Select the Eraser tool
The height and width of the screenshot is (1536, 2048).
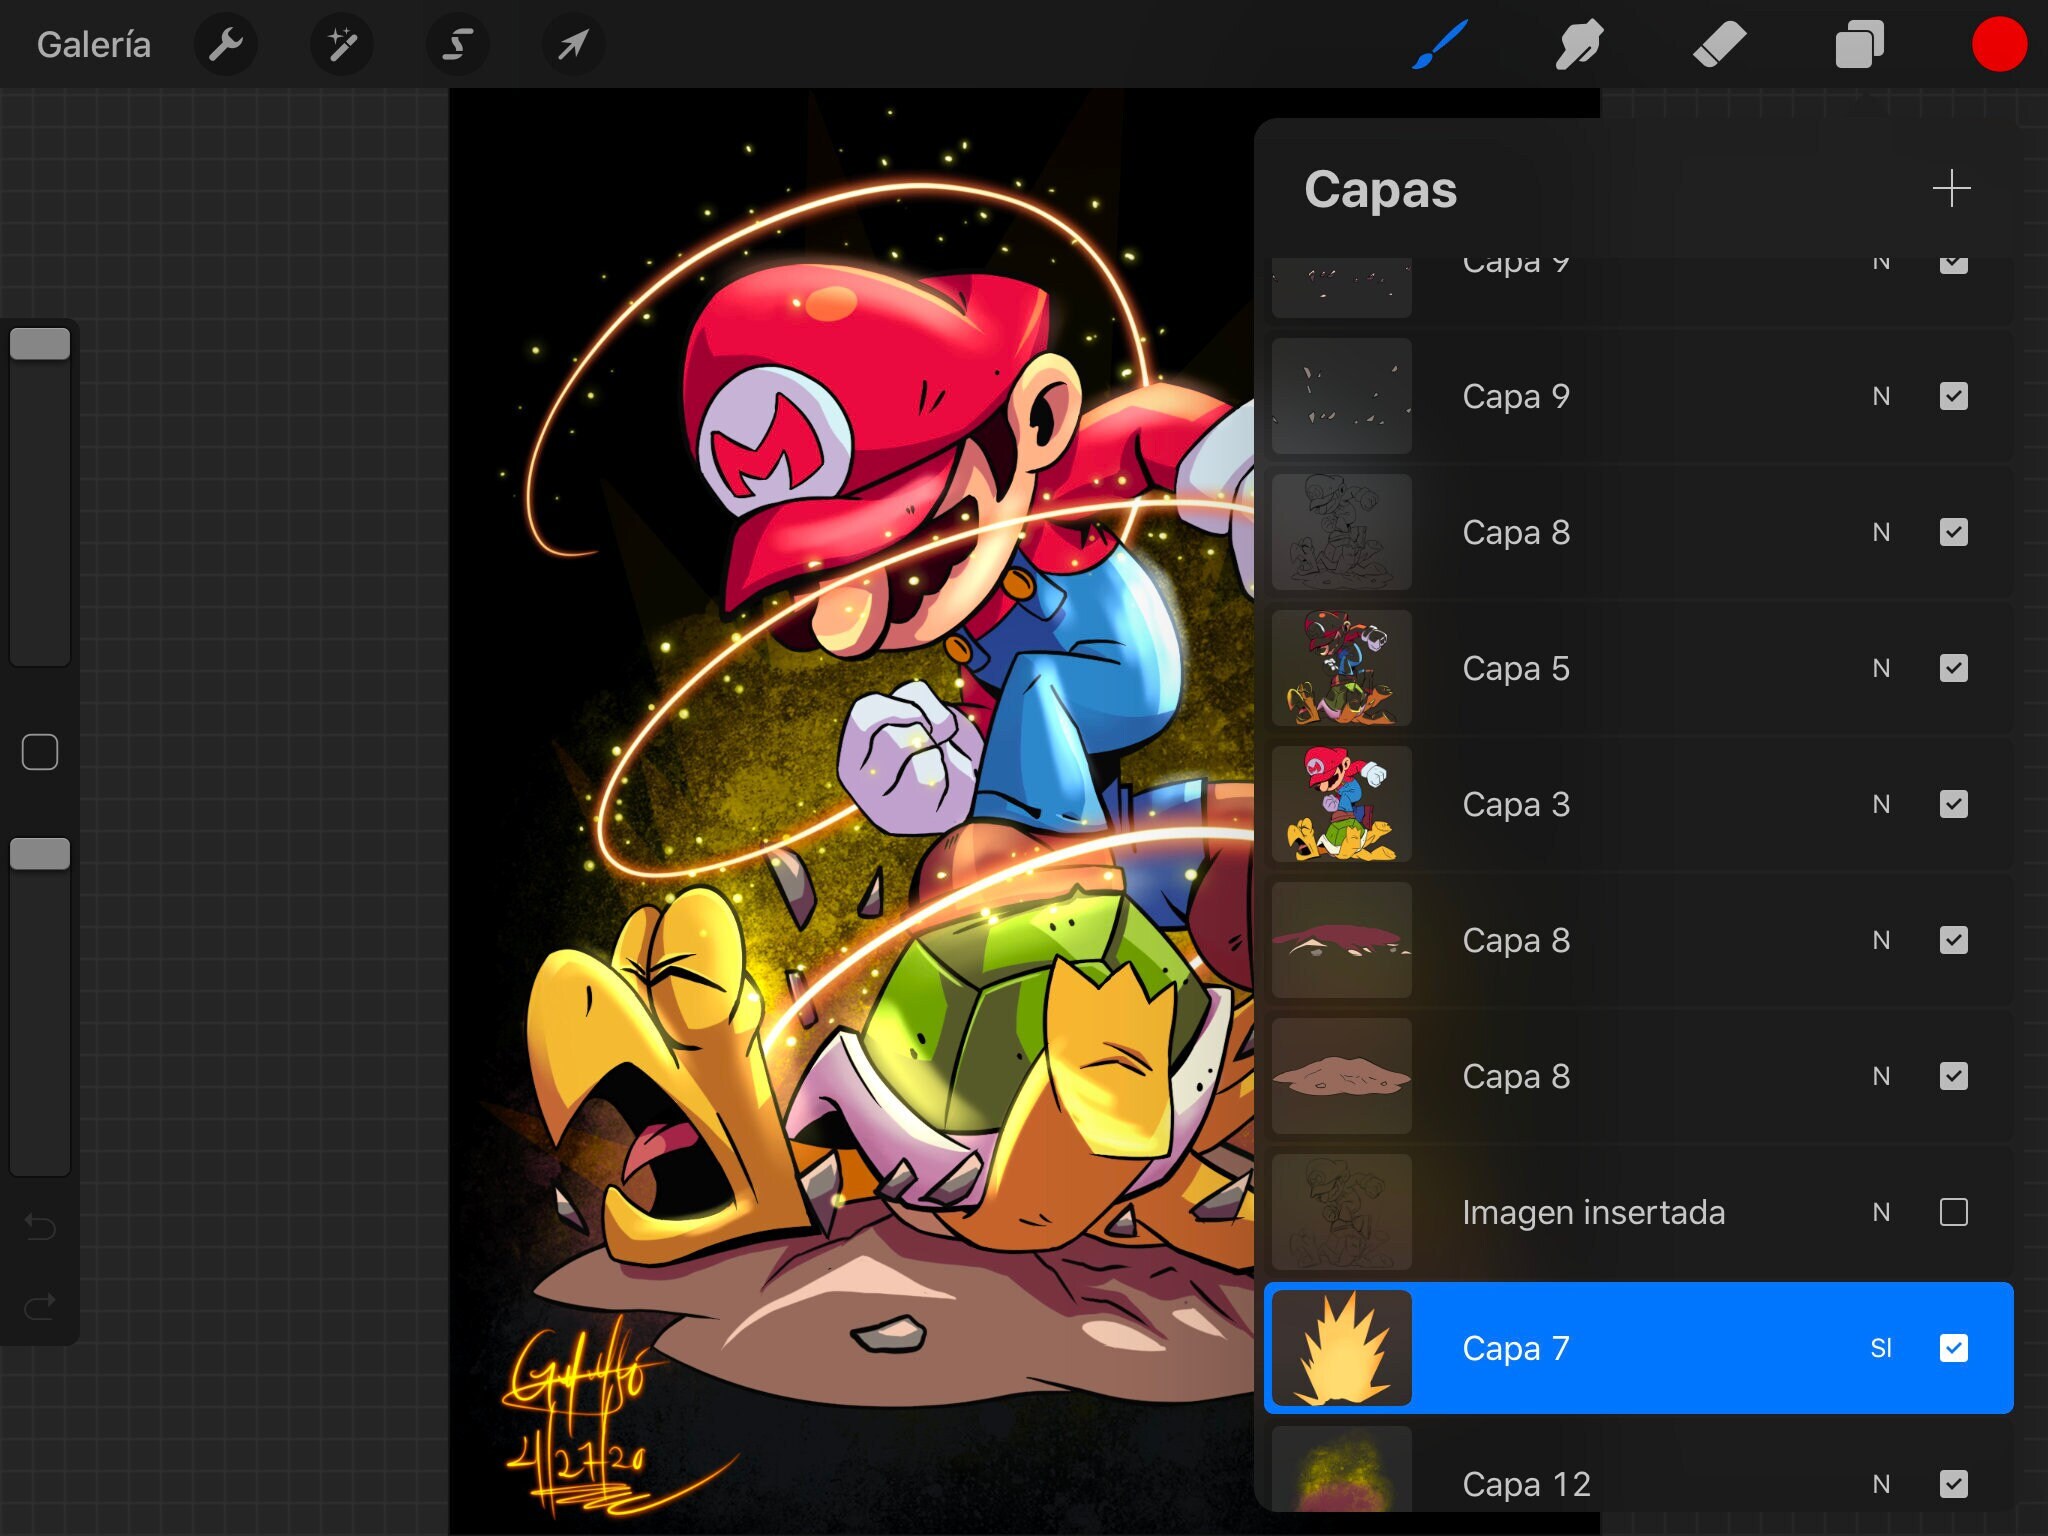pyautogui.click(x=1719, y=44)
